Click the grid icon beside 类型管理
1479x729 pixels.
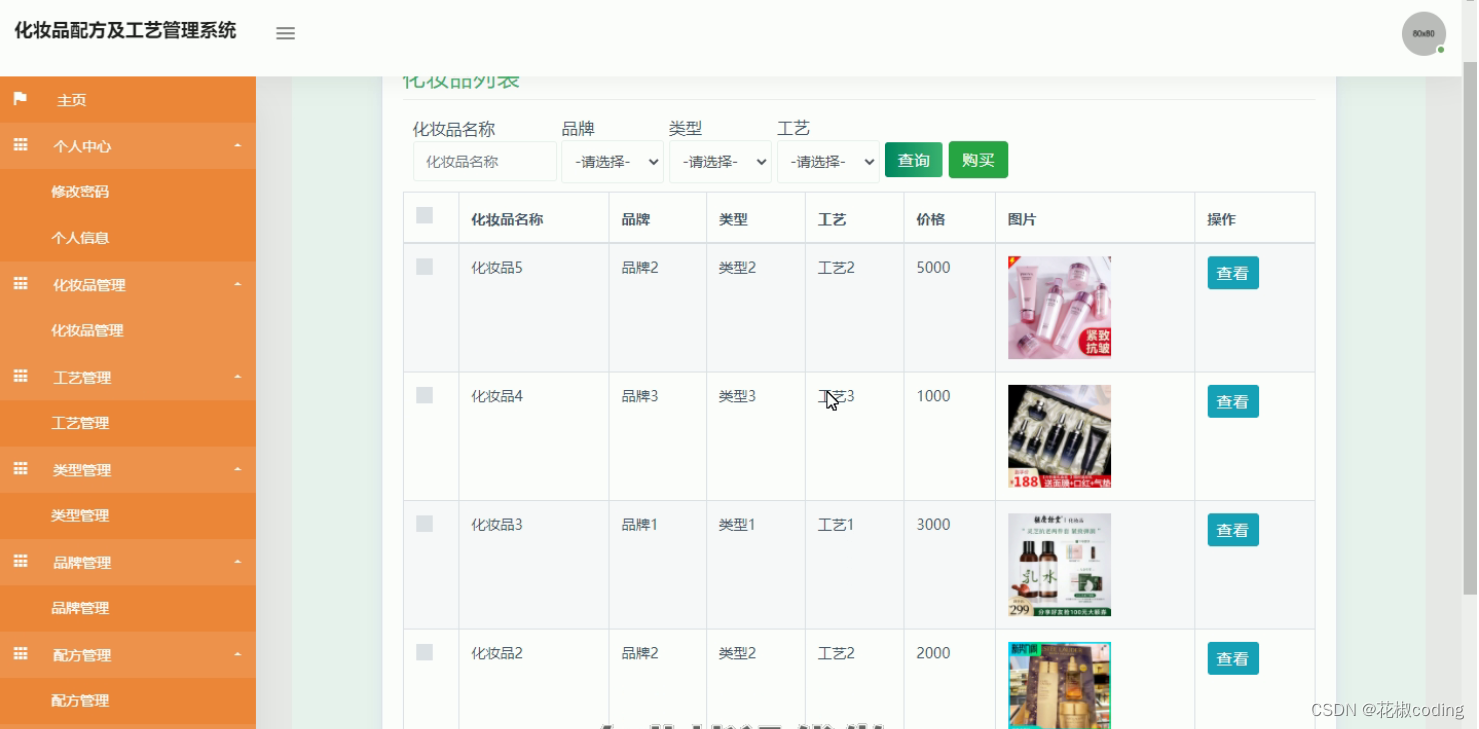coord(19,469)
